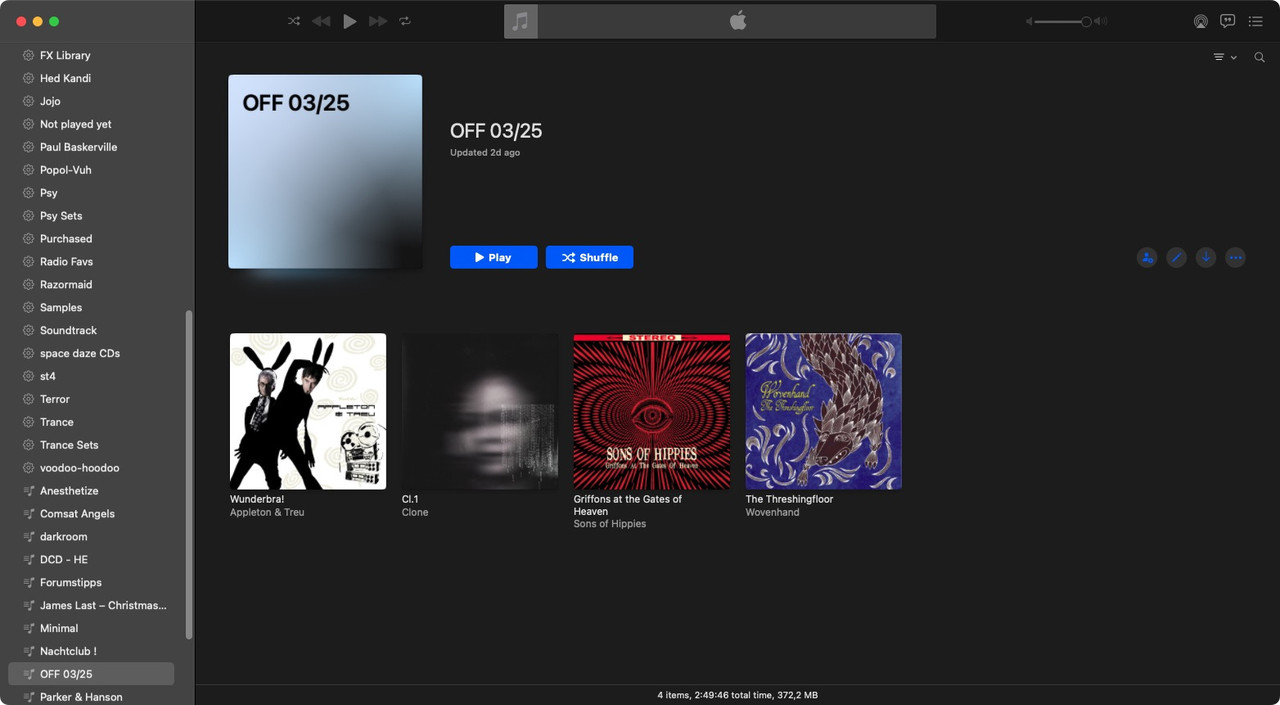Adjust the volume slider
The height and width of the screenshot is (705, 1280).
[1061, 21]
